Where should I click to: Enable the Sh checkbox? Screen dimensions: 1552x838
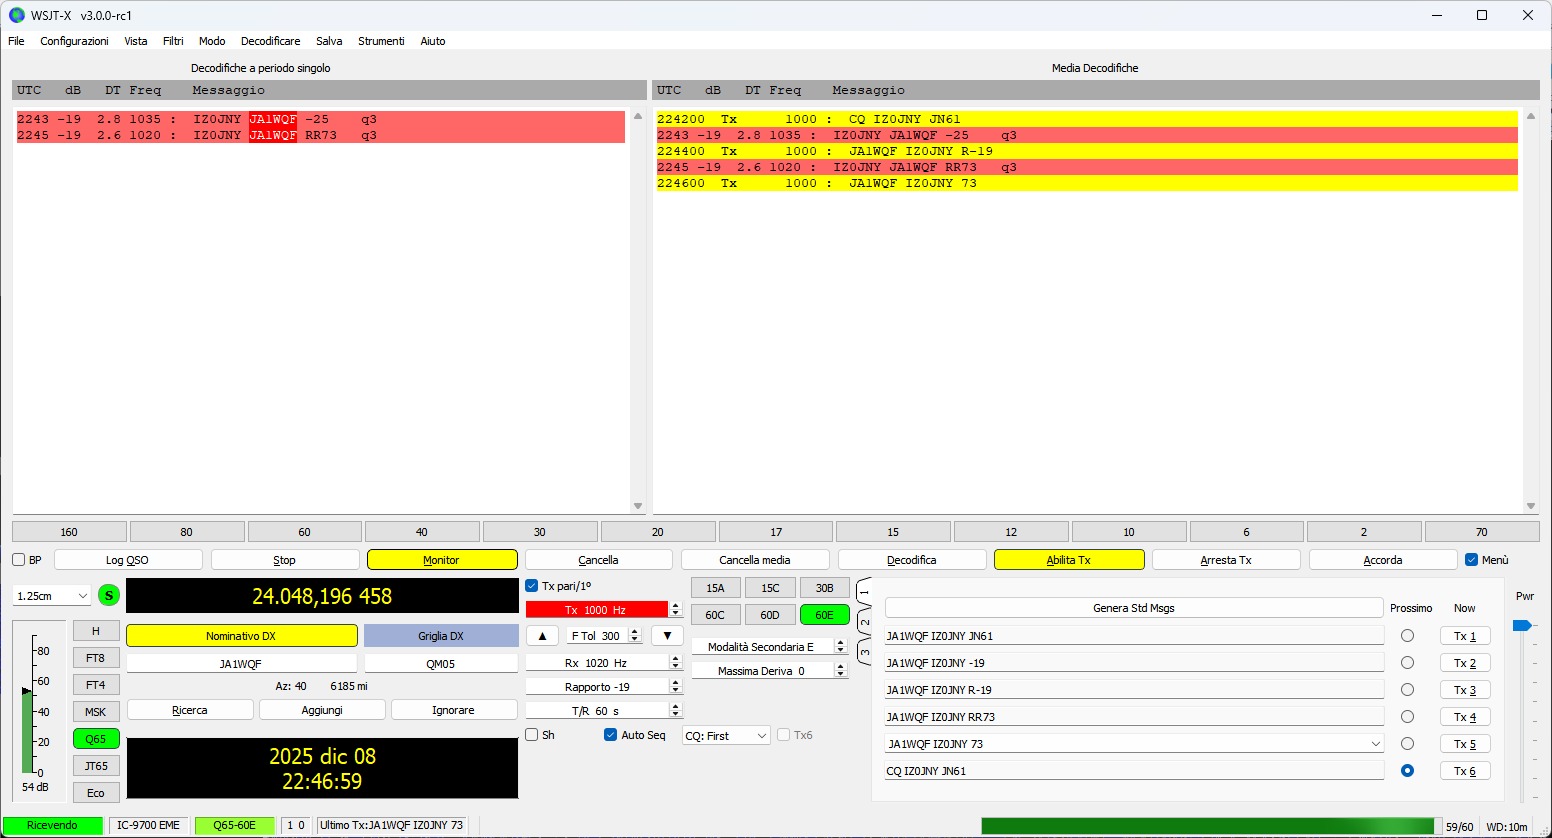coord(531,735)
